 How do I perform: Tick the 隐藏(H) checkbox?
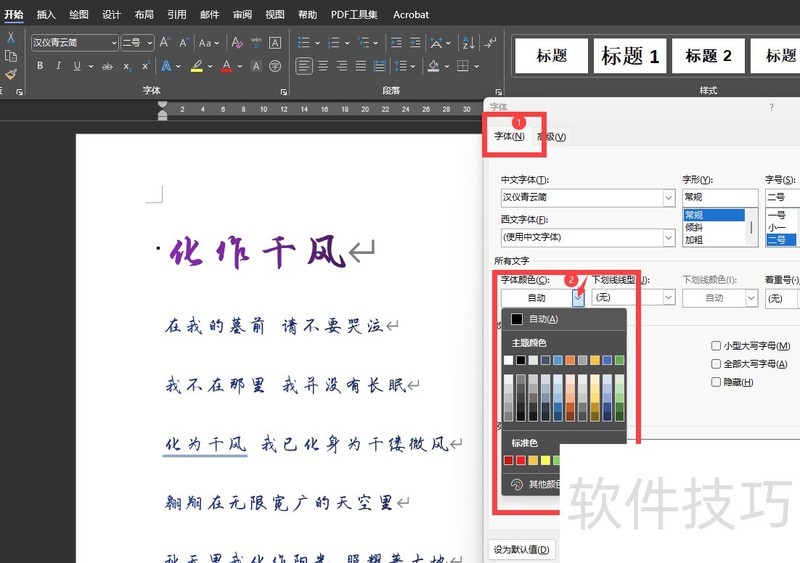[716, 382]
